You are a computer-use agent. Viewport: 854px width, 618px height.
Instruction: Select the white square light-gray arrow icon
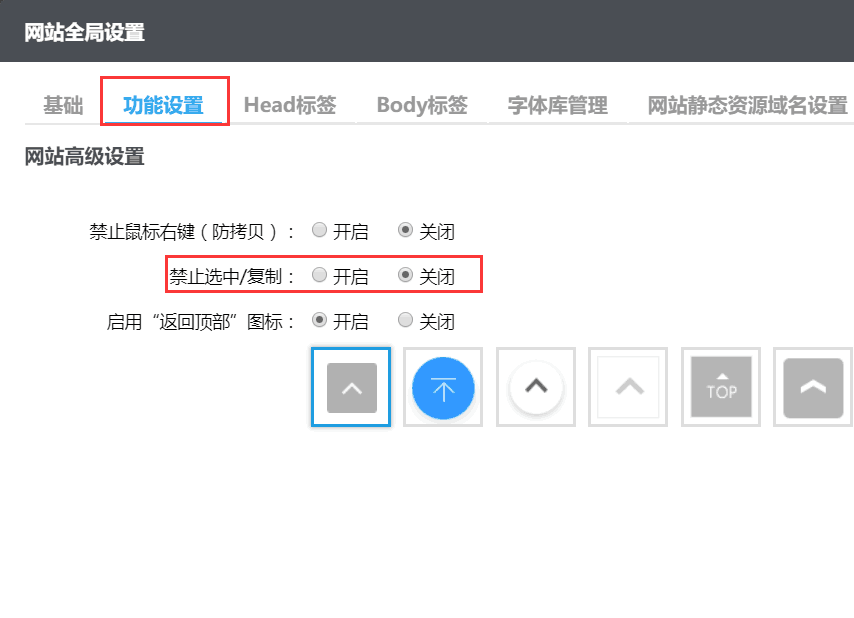(x=628, y=387)
